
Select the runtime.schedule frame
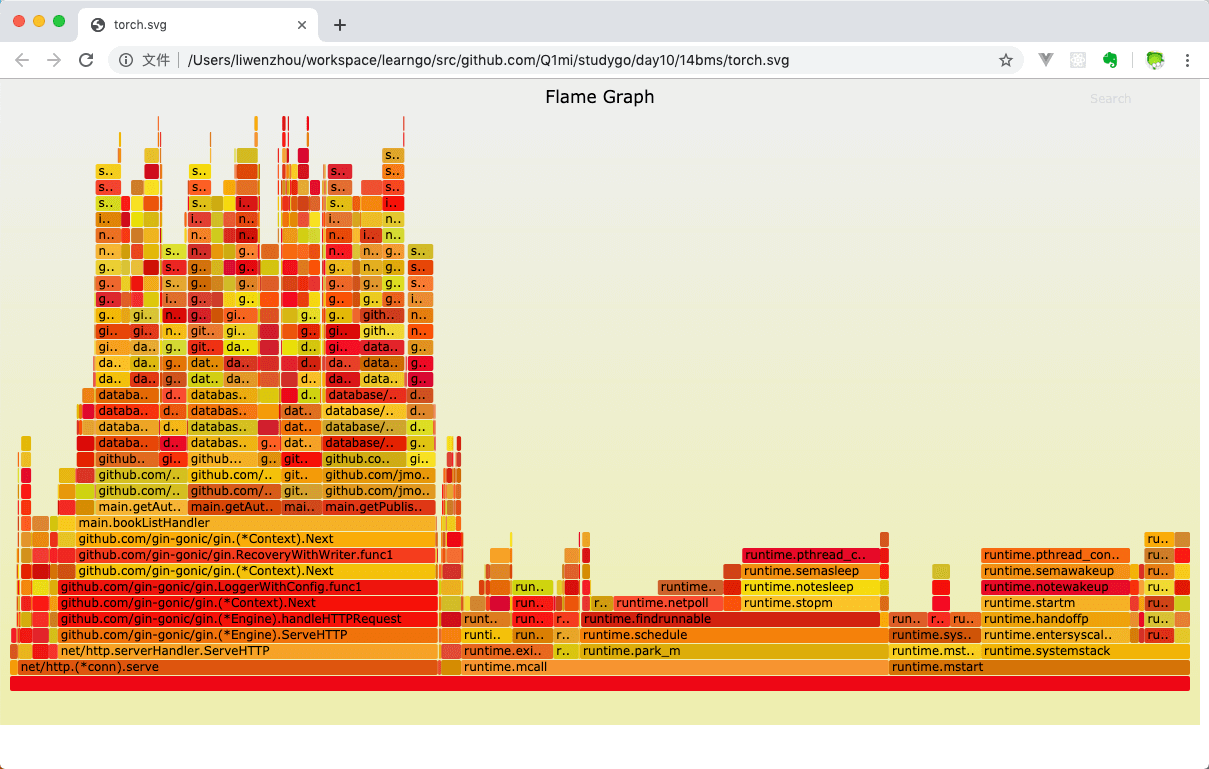734,635
